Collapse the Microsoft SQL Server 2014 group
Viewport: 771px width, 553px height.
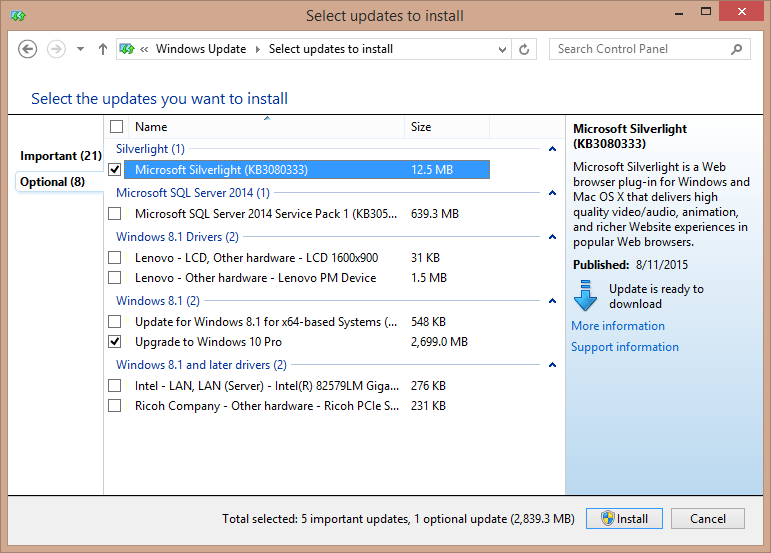[x=552, y=193]
